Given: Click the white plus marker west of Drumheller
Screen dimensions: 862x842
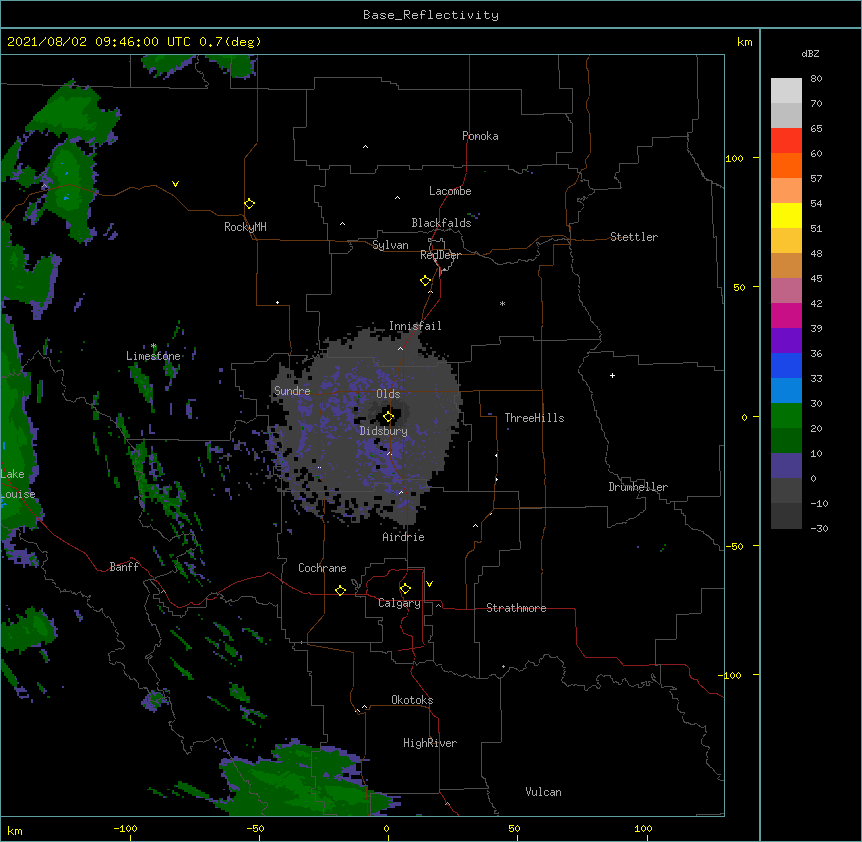Looking at the screenshot, I should (612, 375).
